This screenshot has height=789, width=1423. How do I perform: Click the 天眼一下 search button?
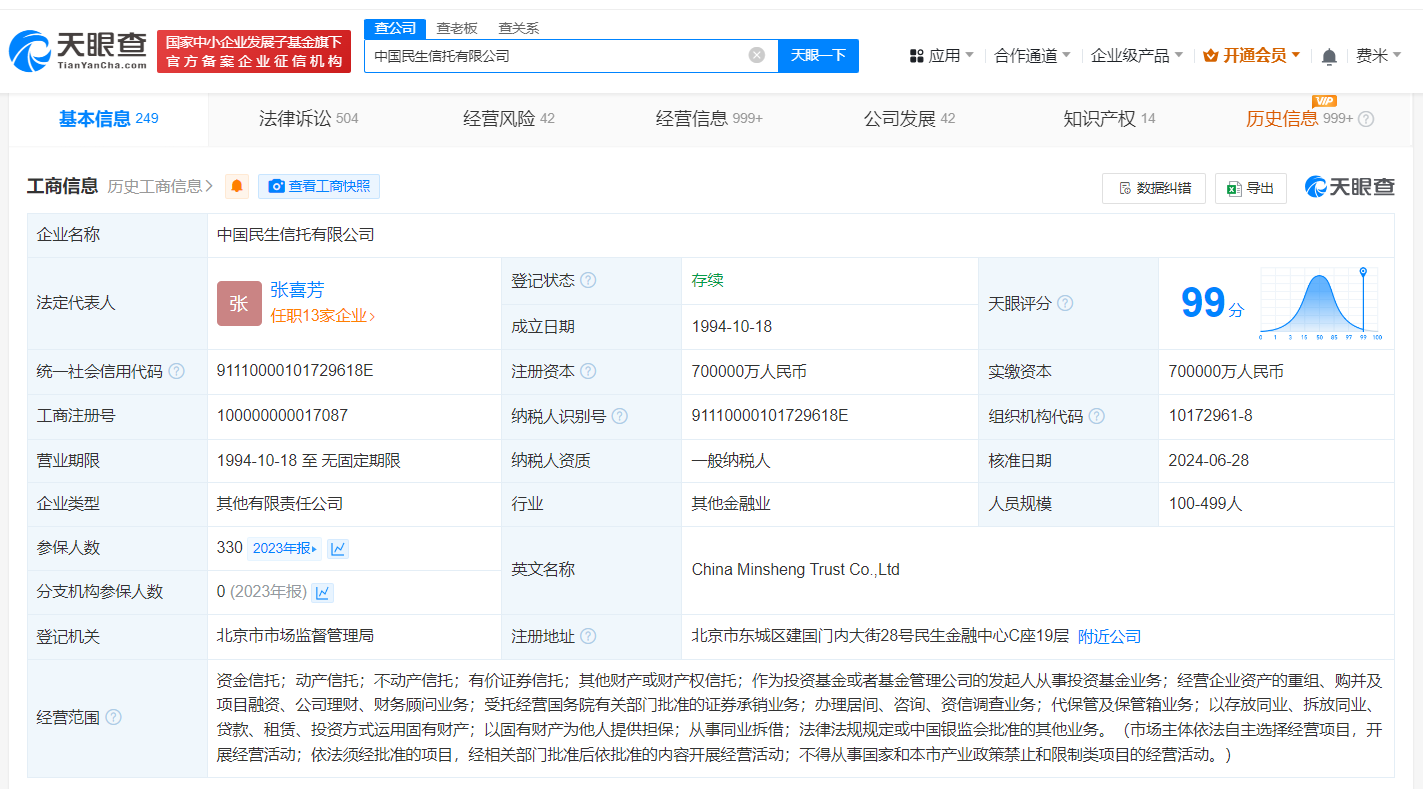tap(818, 56)
